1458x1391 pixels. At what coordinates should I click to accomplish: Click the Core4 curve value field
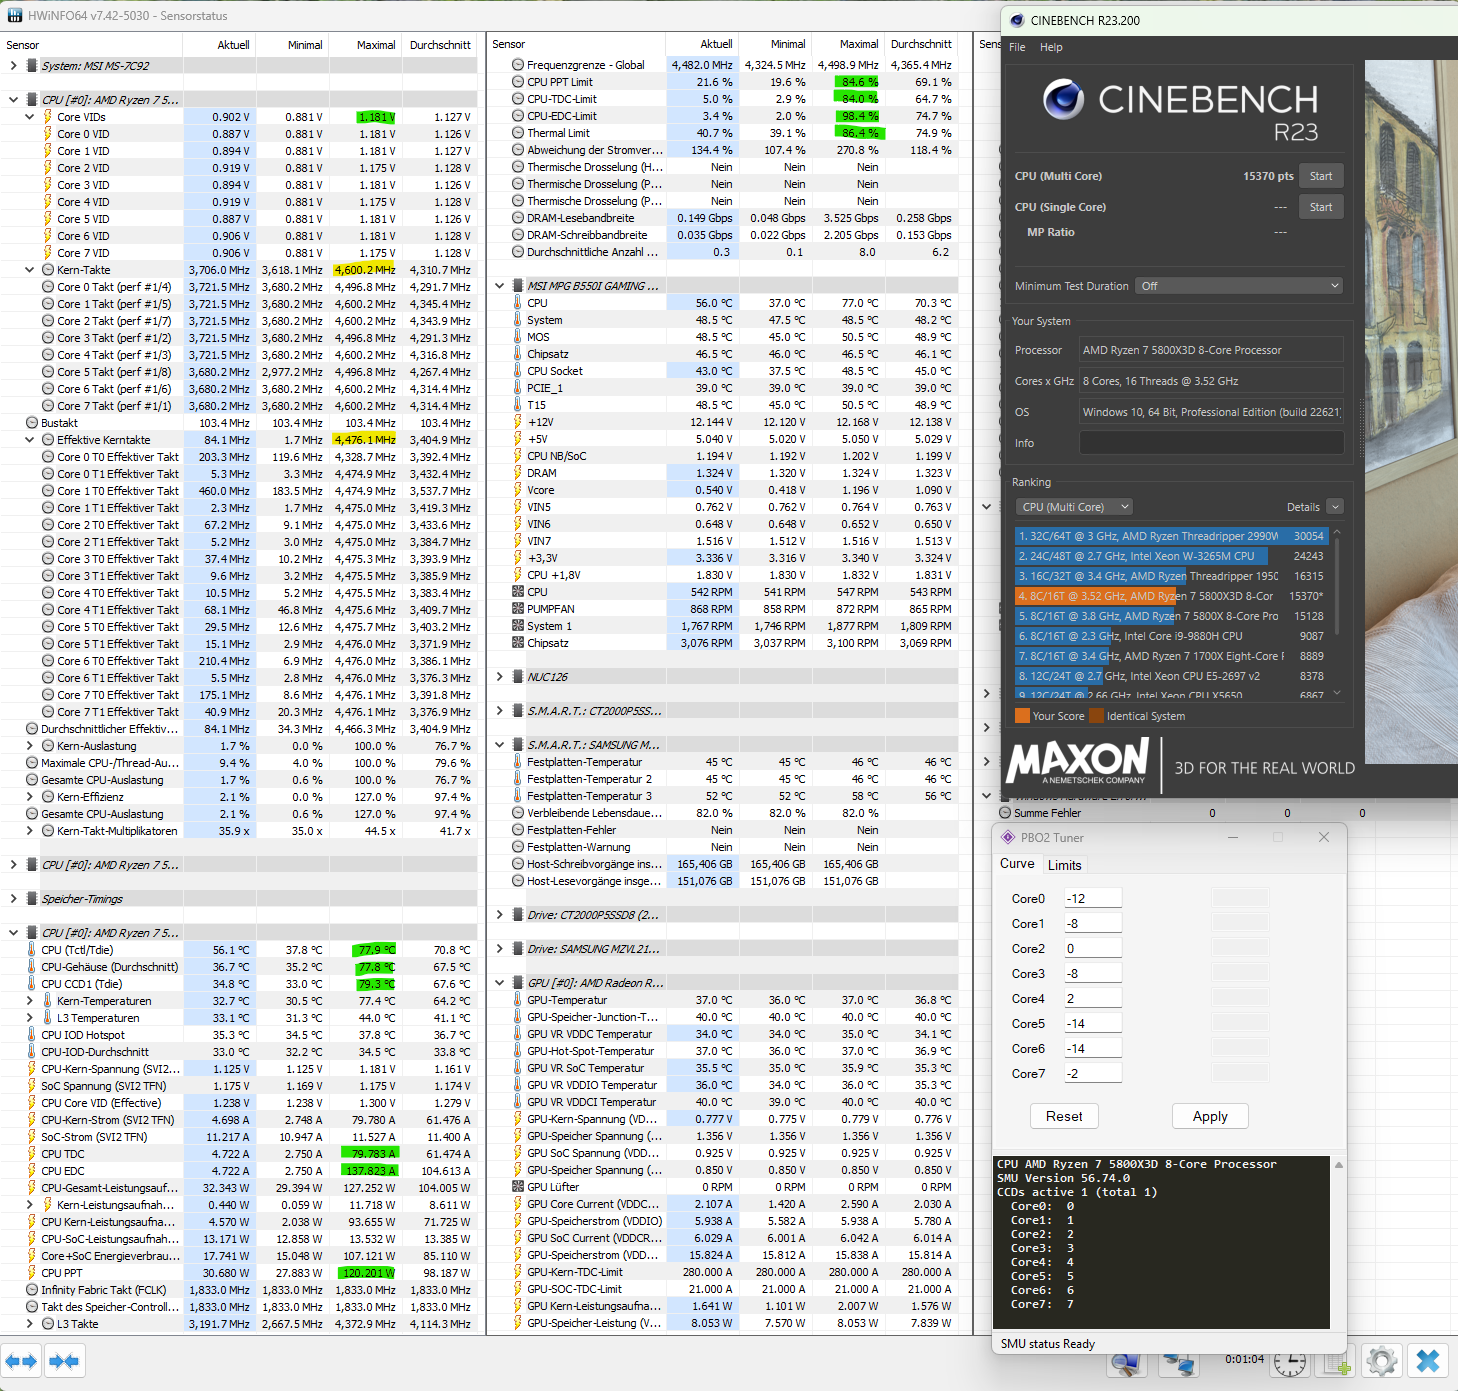[x=1093, y=998]
